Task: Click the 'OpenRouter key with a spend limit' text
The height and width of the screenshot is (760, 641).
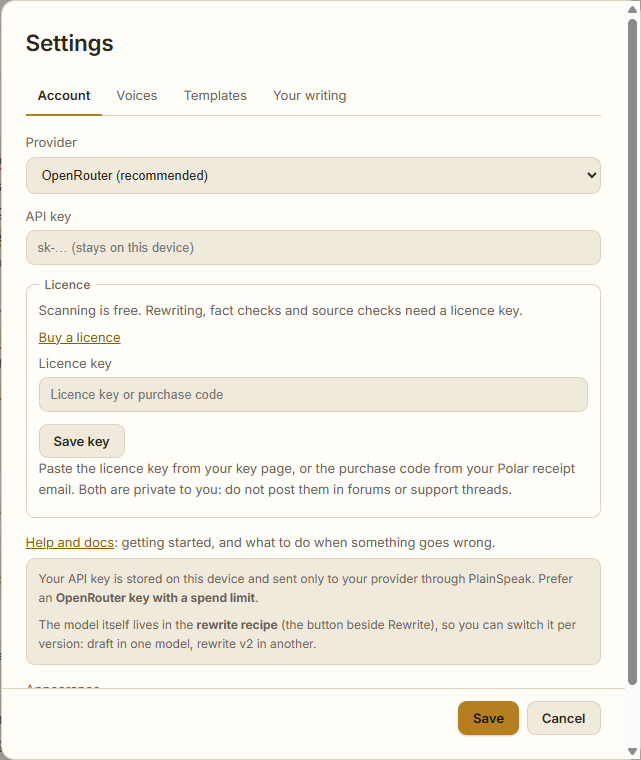Action: (155, 598)
